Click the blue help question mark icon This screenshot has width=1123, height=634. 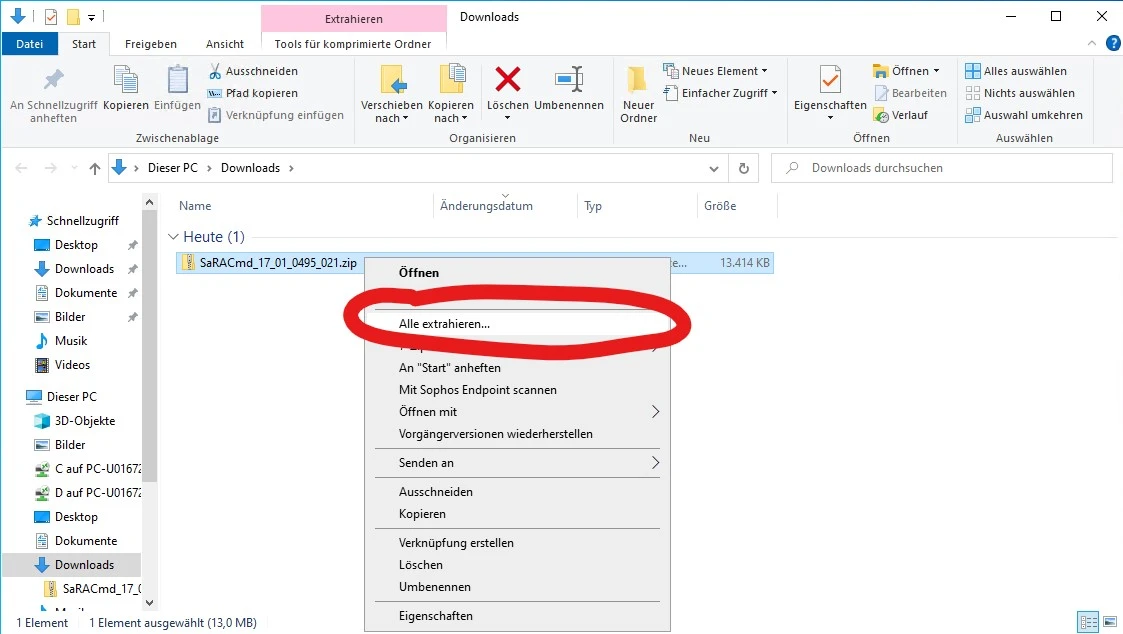click(x=1112, y=43)
